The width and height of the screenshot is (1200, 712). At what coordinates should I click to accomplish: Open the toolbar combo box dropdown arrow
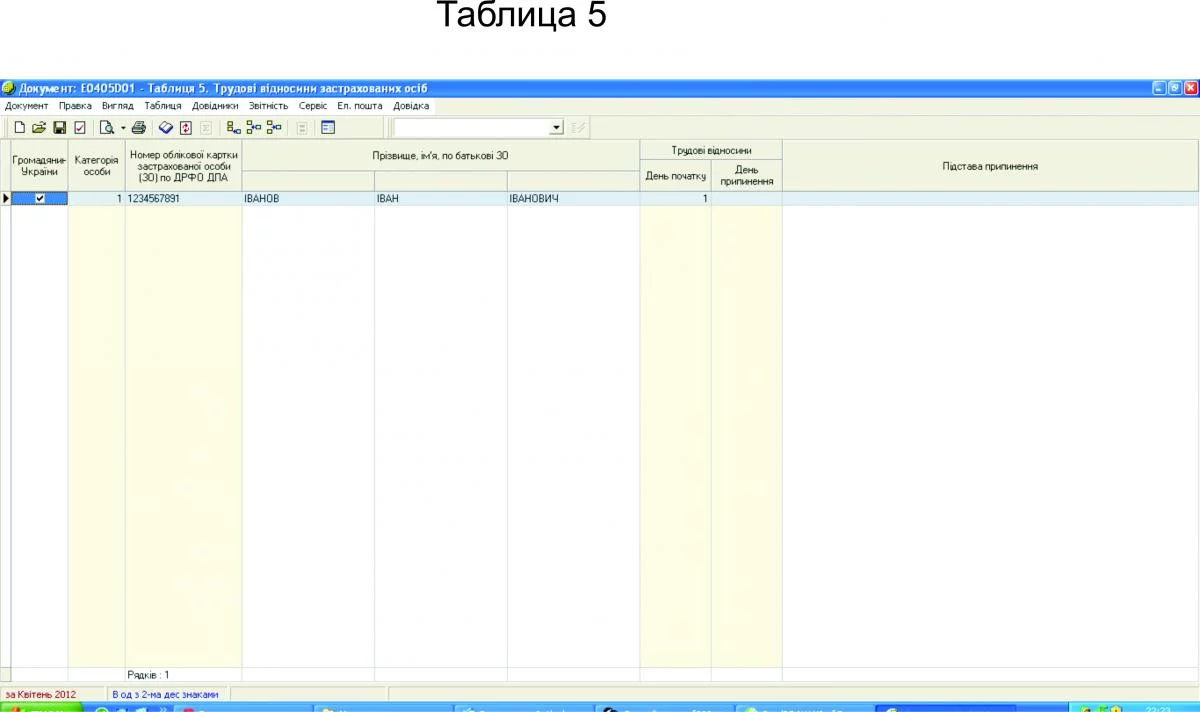coord(557,128)
